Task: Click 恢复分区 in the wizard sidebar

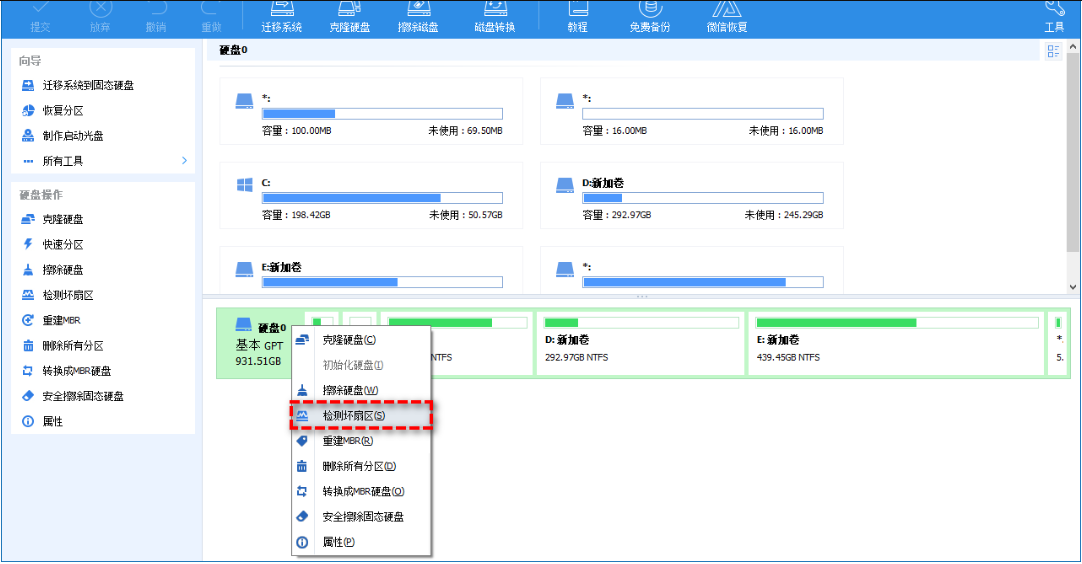Action: coord(62,110)
